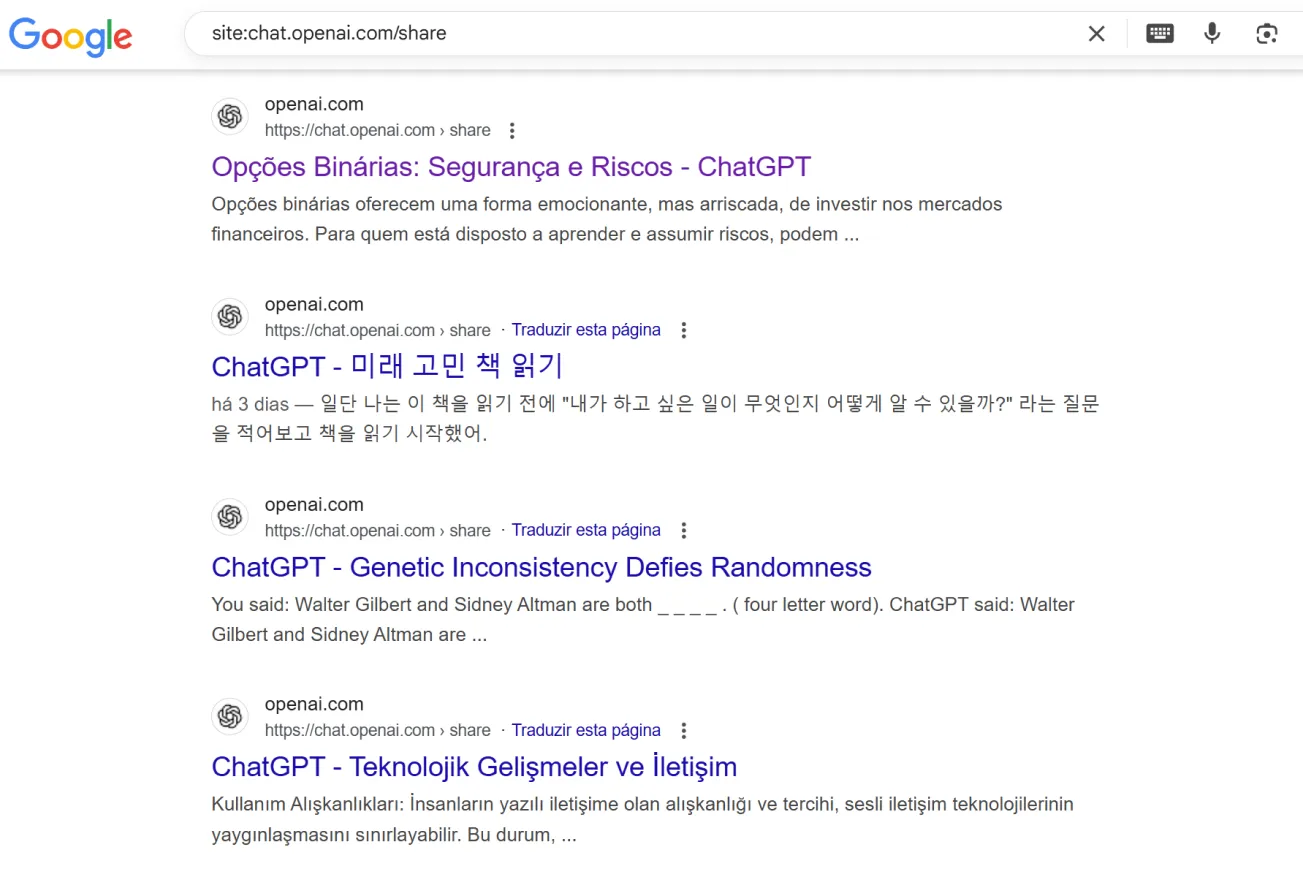Click snippet 'You said: Walter Gilbert and Sidney Altman'
This screenshot has width=1303, height=877.
click(643, 619)
